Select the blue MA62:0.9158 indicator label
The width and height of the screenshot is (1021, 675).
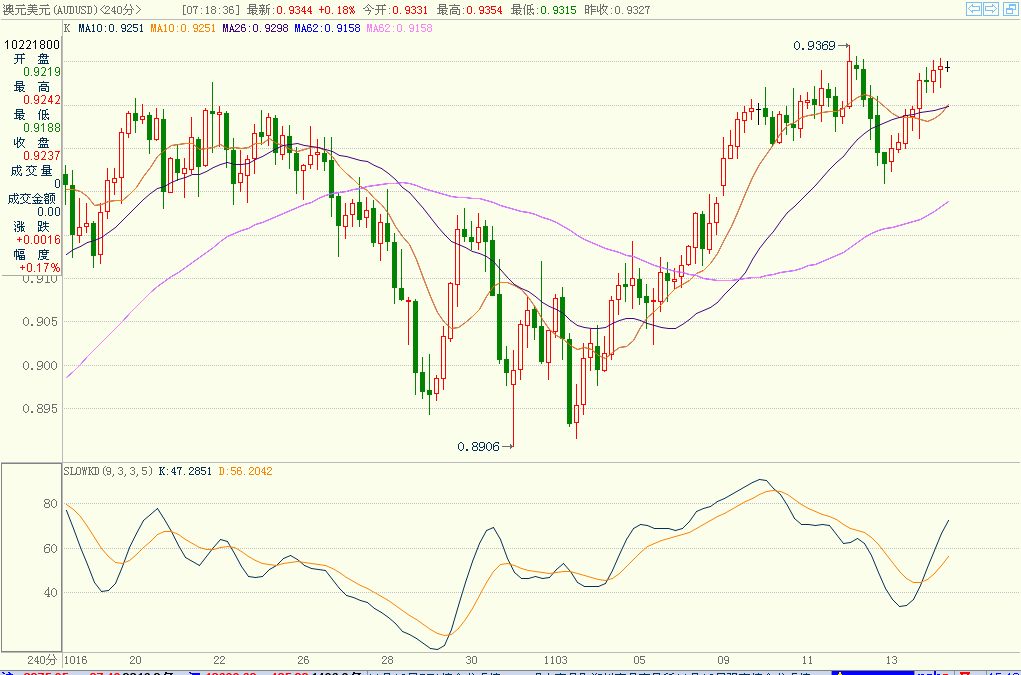pos(328,28)
